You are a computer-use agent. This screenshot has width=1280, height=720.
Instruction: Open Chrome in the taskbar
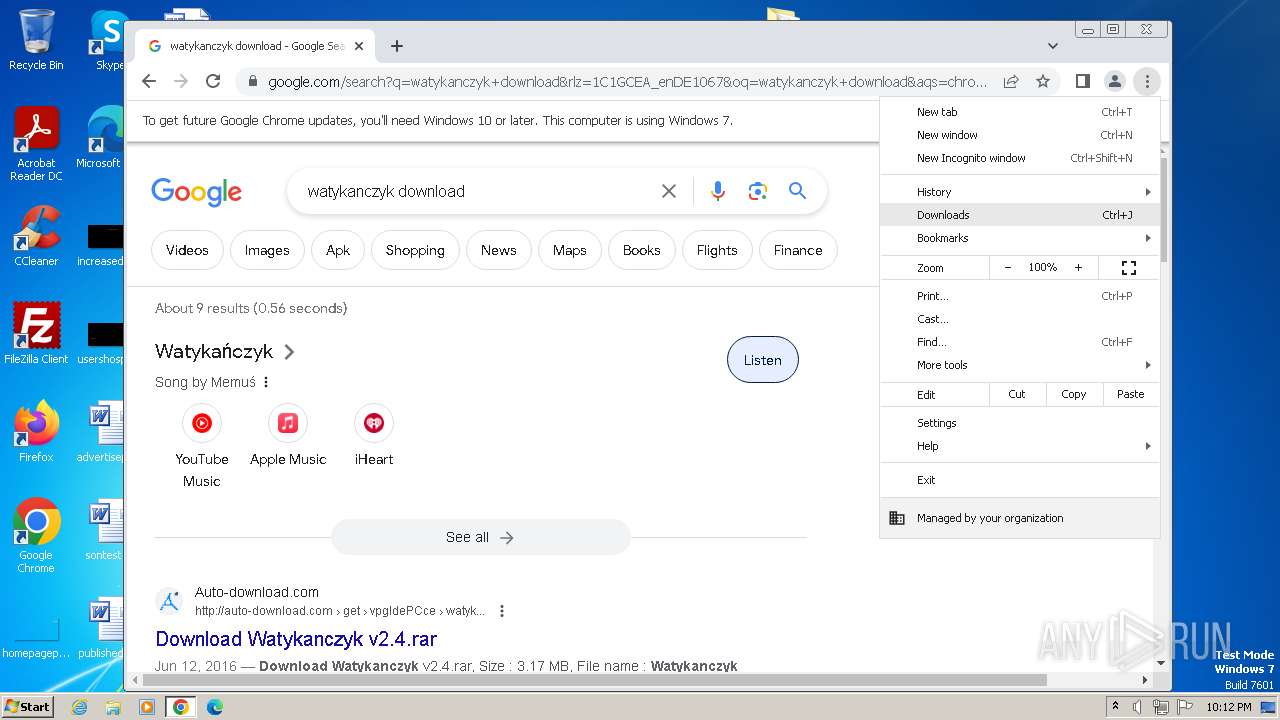(x=180, y=707)
